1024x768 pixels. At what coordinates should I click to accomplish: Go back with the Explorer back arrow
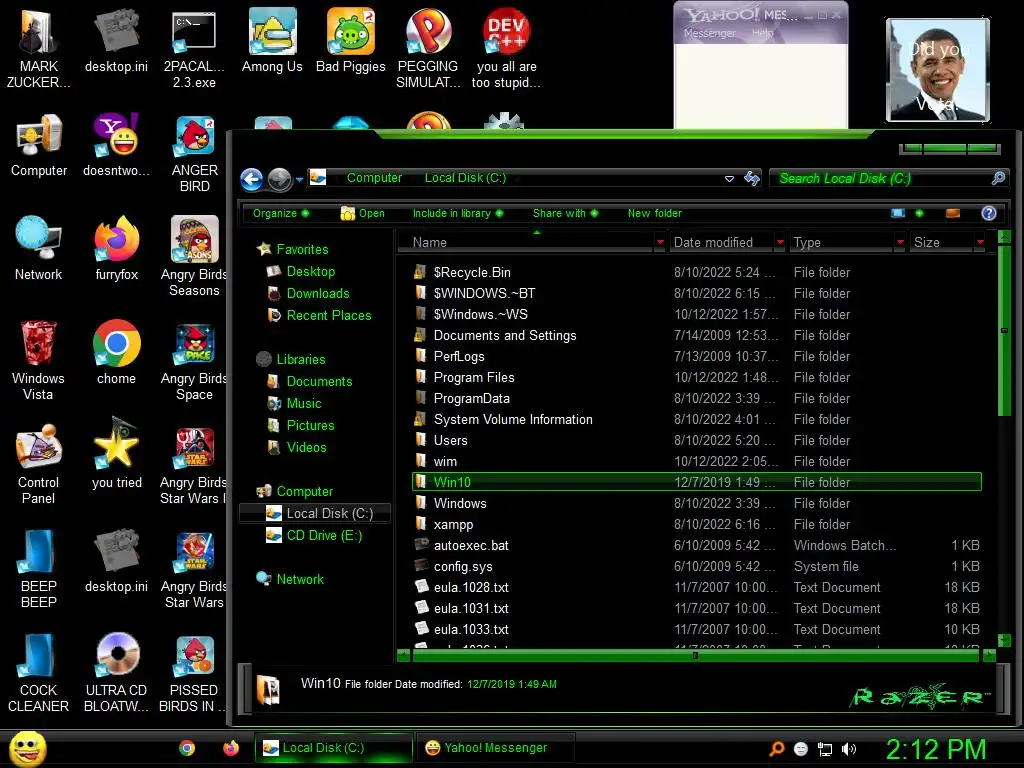pyautogui.click(x=251, y=179)
